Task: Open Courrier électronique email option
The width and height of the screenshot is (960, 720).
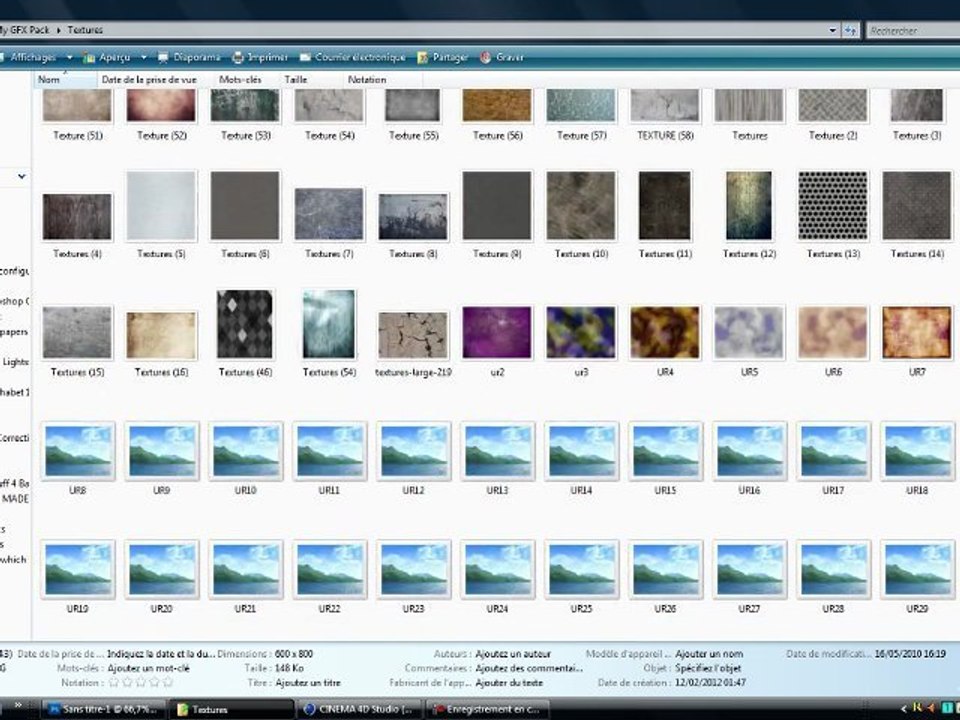Action: click(x=353, y=57)
